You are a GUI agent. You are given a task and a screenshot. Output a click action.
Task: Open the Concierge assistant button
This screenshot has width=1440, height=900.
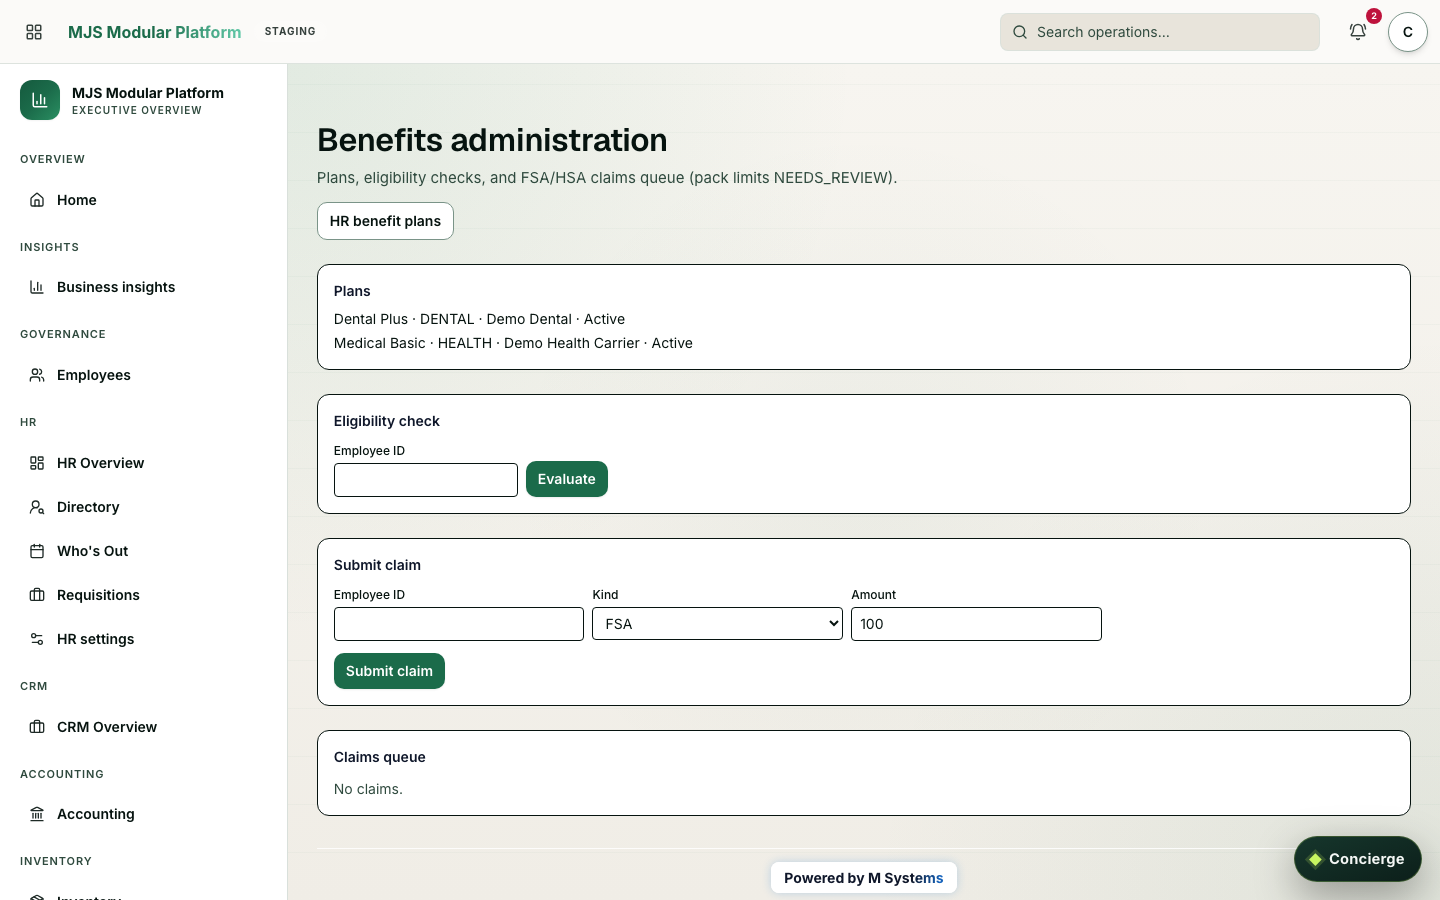coord(1357,859)
